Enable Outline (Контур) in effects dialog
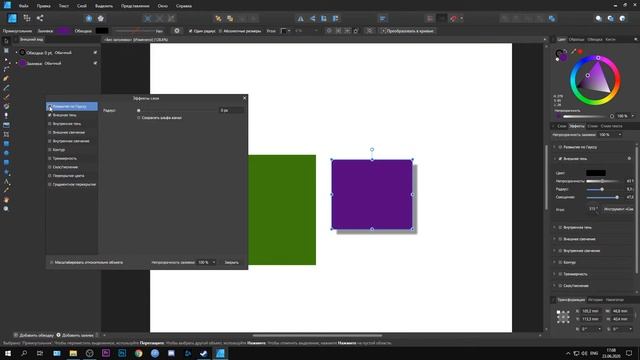 pyautogui.click(x=50, y=150)
